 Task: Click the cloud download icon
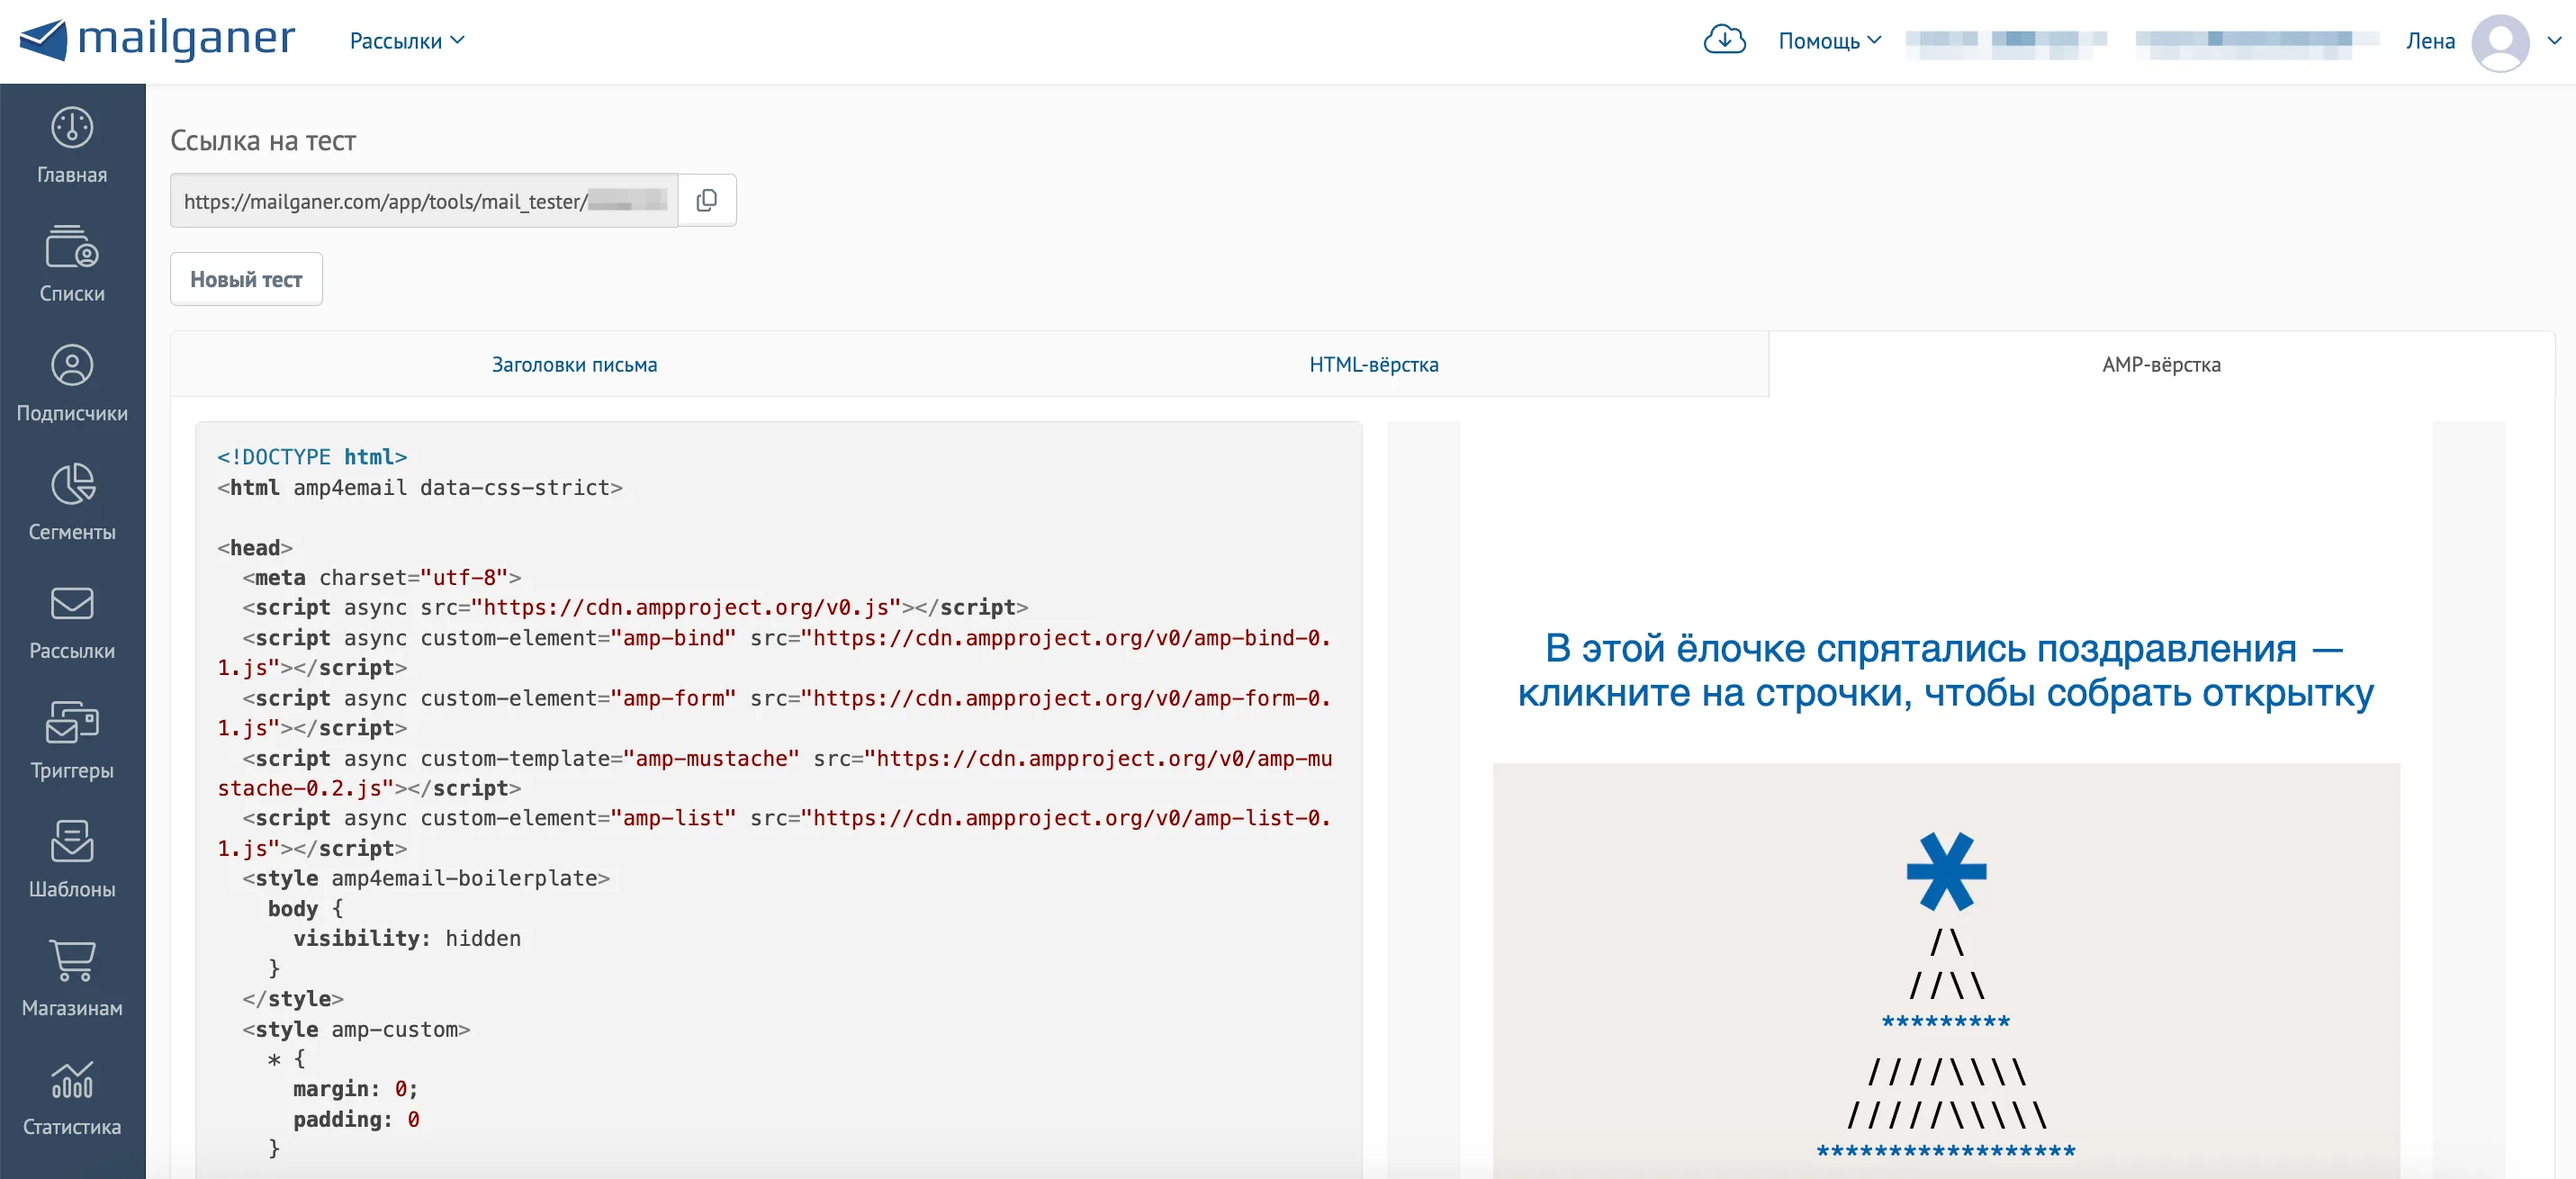click(1724, 40)
